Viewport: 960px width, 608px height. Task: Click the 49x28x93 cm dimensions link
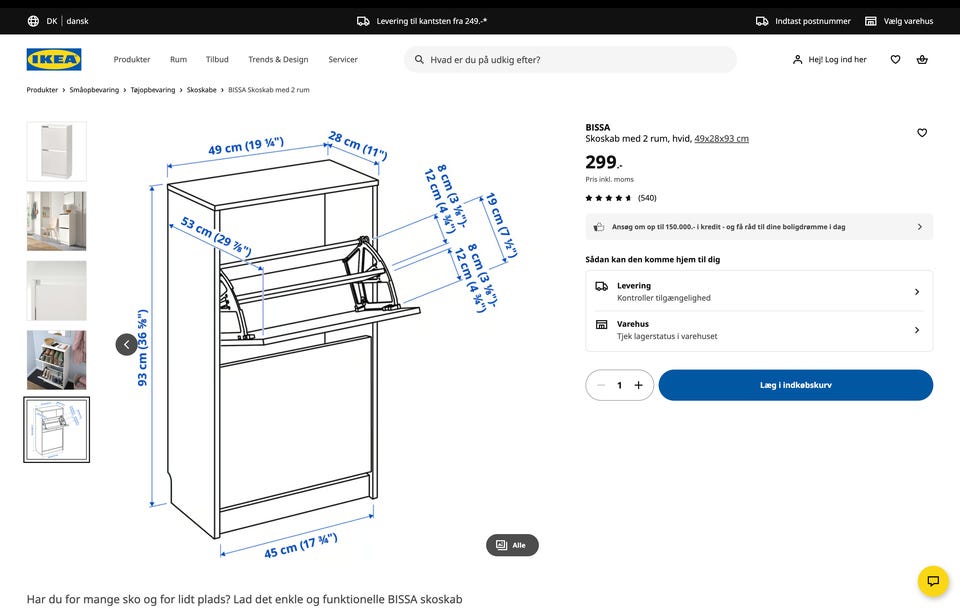click(721, 139)
